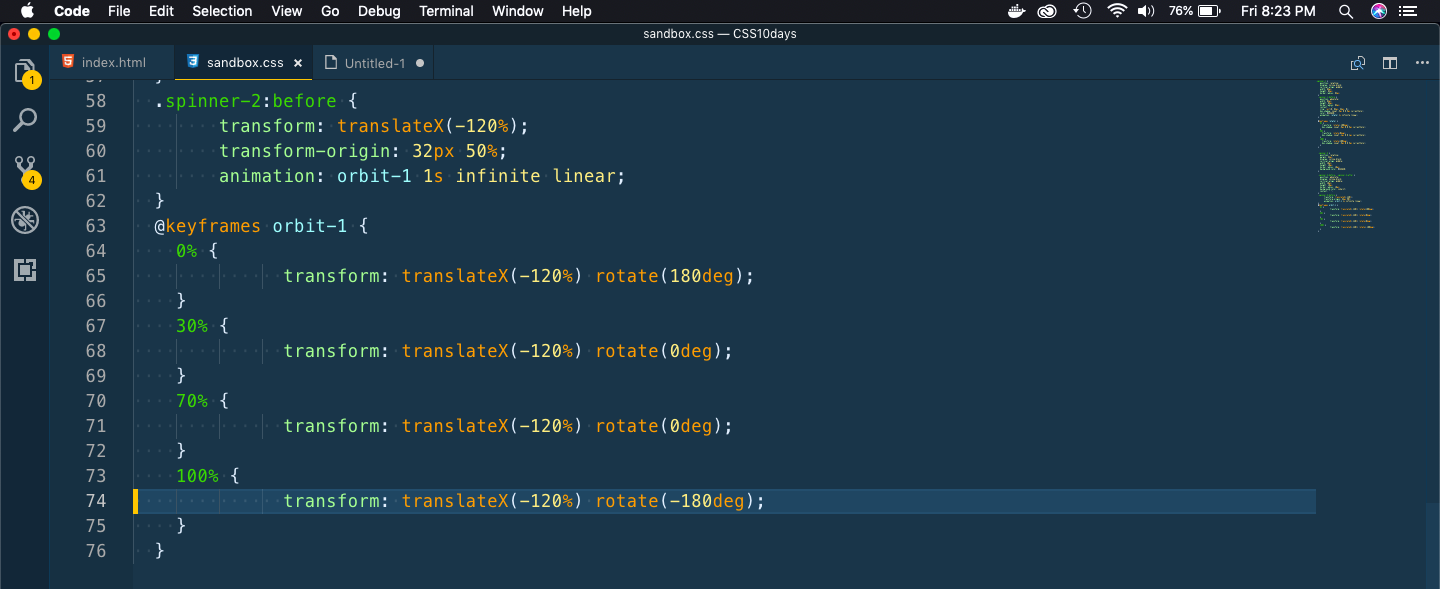
Task: Click line number 63 in gutter
Action: pos(96,226)
